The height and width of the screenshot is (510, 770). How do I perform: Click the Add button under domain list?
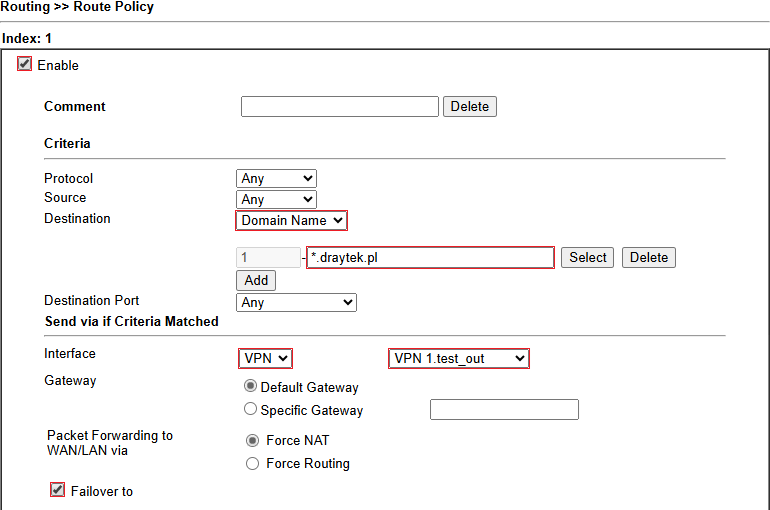(256, 280)
